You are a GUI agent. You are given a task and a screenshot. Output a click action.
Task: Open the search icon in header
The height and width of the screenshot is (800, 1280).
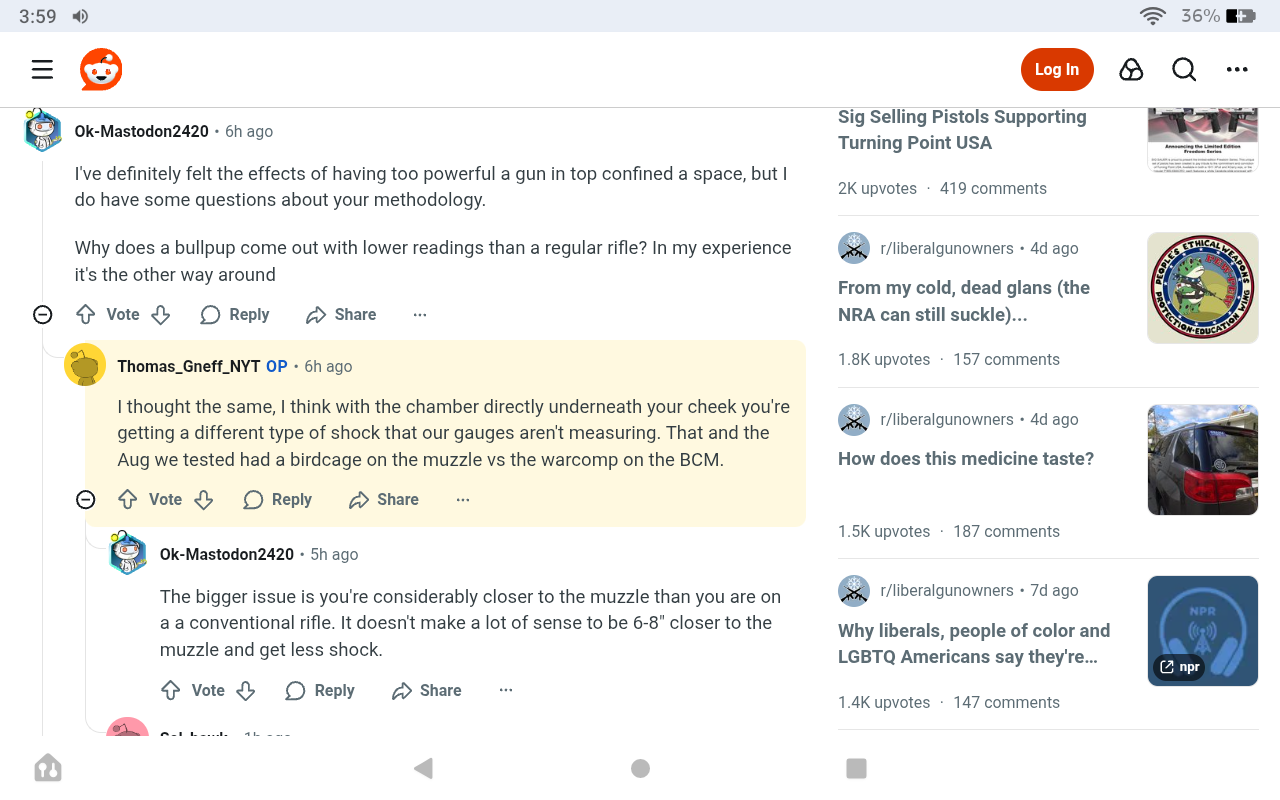tap(1184, 69)
